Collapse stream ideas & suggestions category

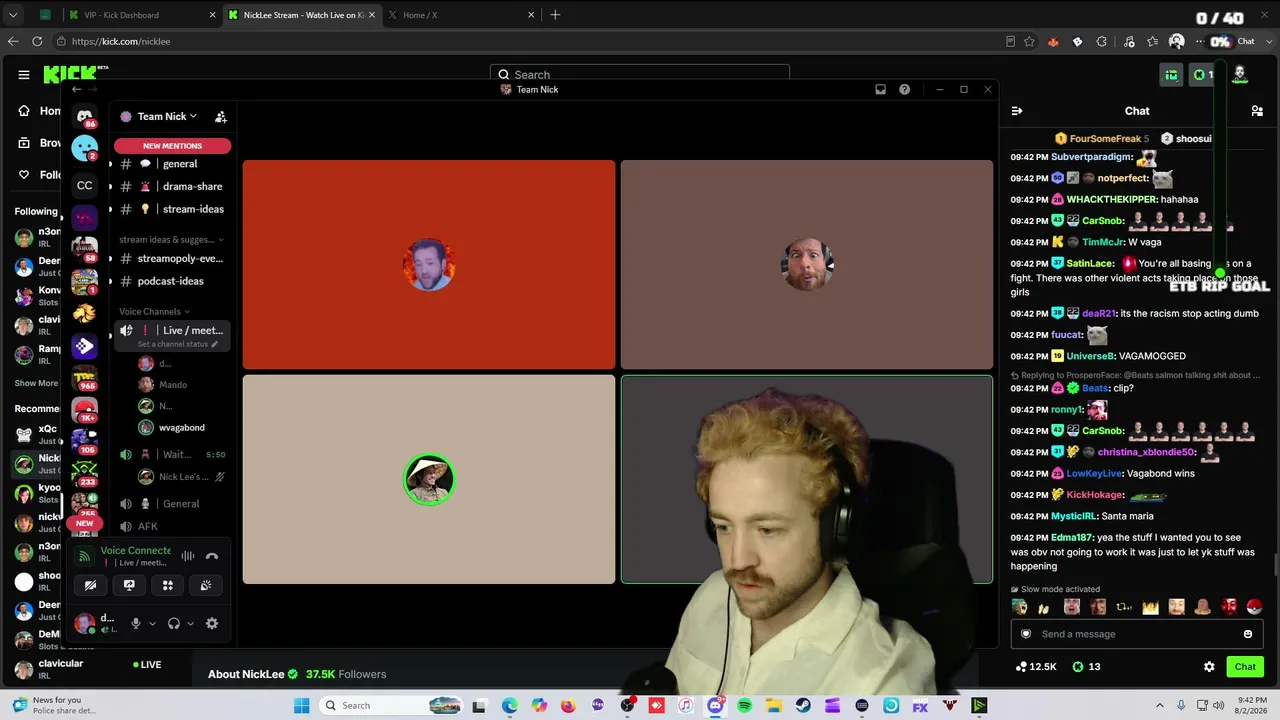171,240
